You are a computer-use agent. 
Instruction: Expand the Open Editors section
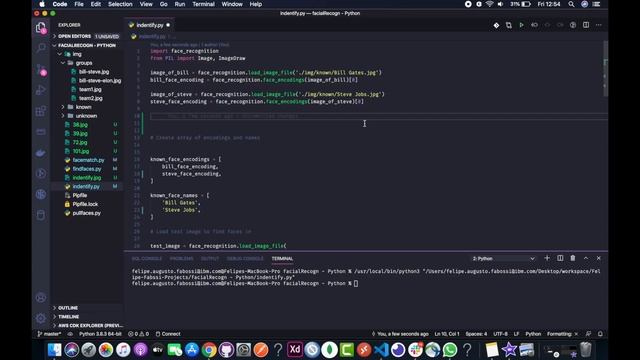(87, 36)
